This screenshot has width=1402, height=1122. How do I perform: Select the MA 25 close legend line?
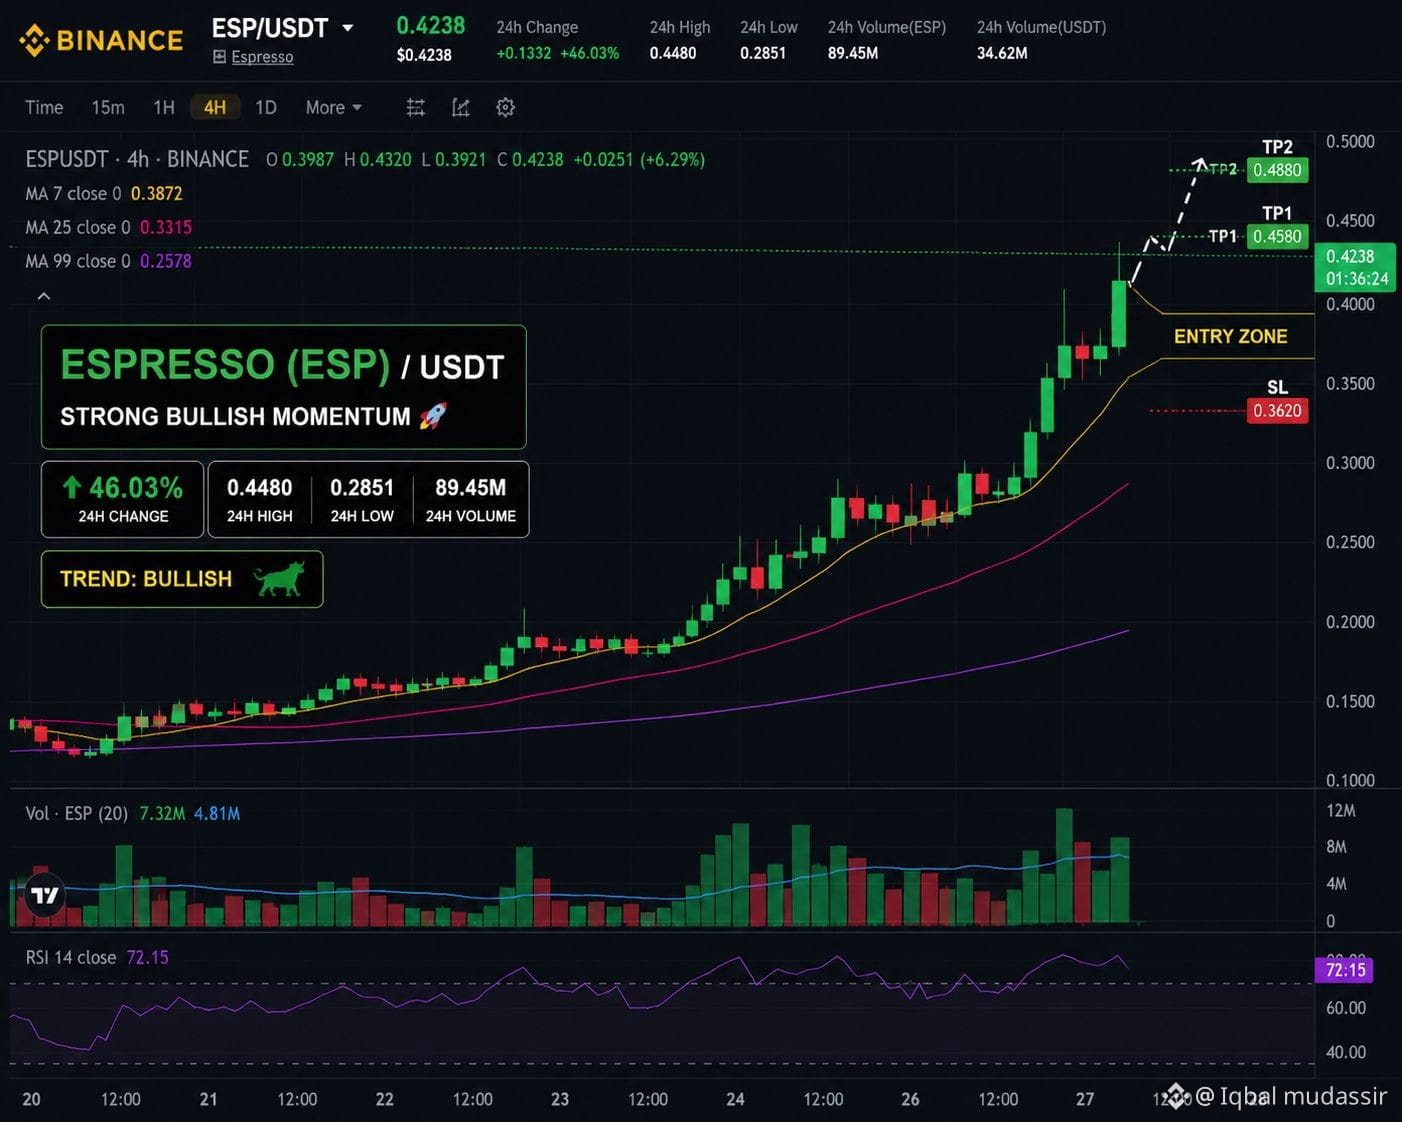point(108,227)
